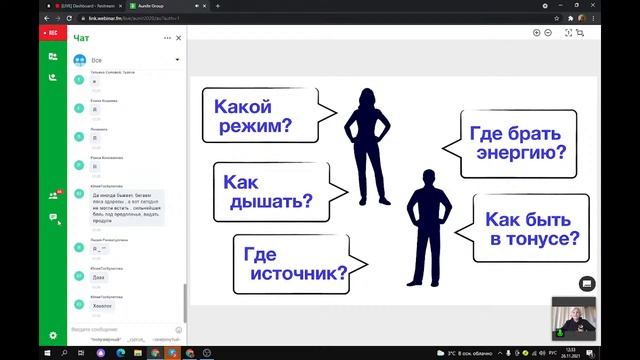
Task: Open participants list icon with red badge
Action: (x=53, y=196)
